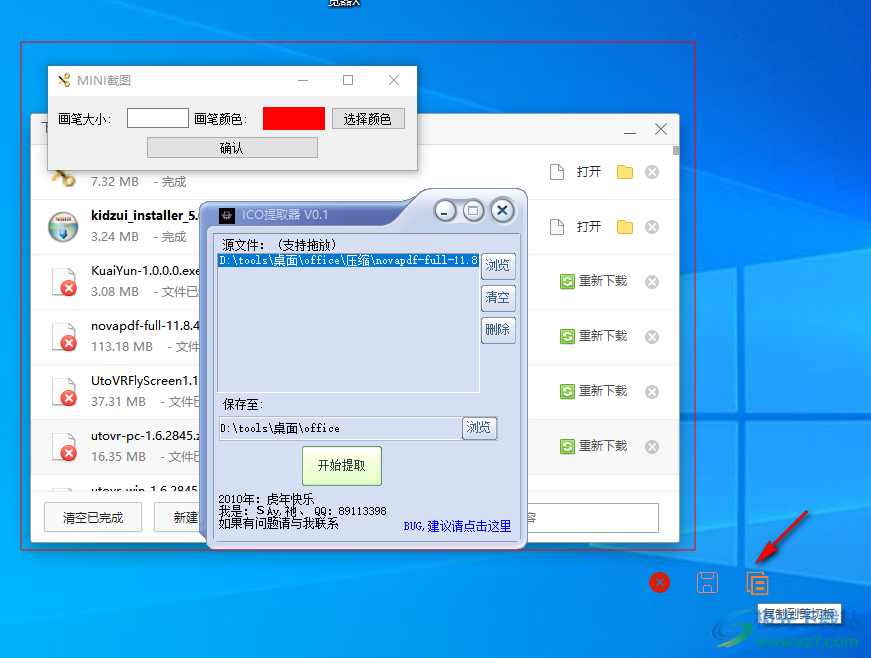Open folder for the kidzui_installer download
Screen dimensions: 871x658
625,227
